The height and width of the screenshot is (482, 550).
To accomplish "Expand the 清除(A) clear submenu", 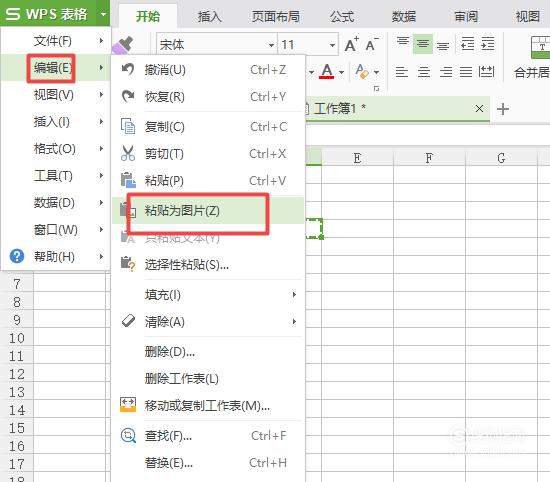I will (x=208, y=322).
